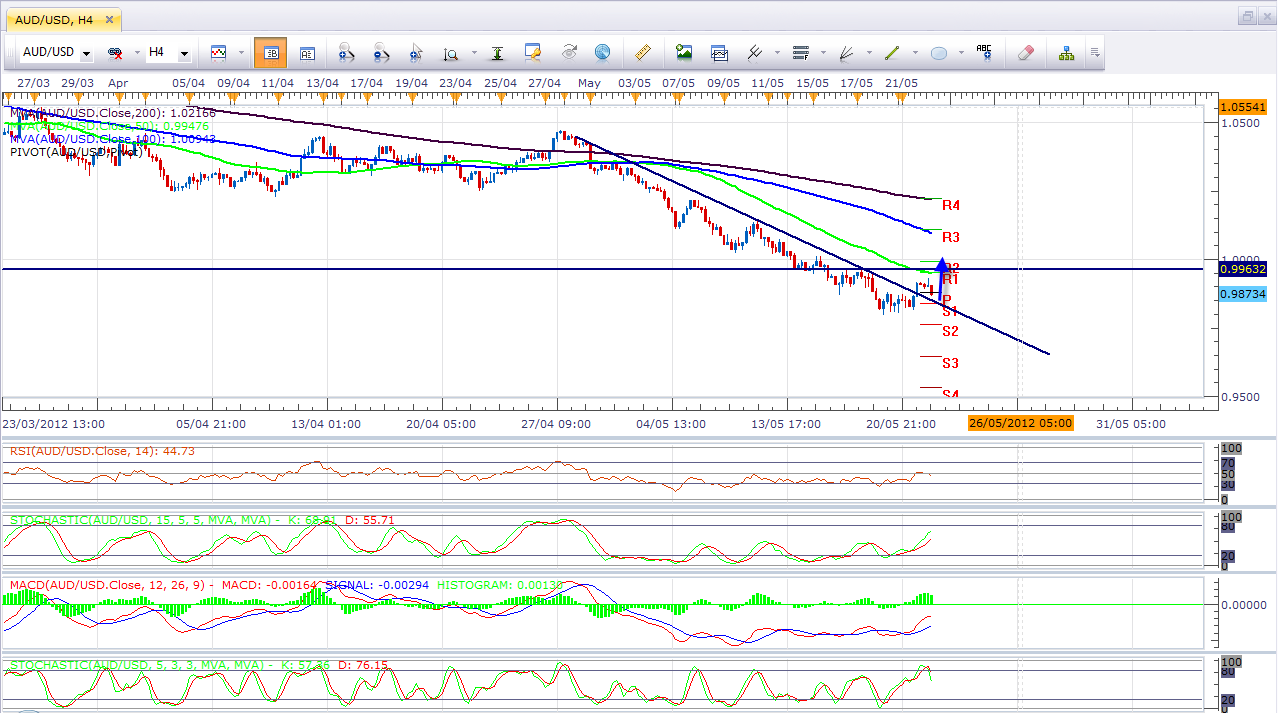Select the Andrews pitchfork drawing tool
This screenshot has width=1278, height=713.
click(755, 52)
